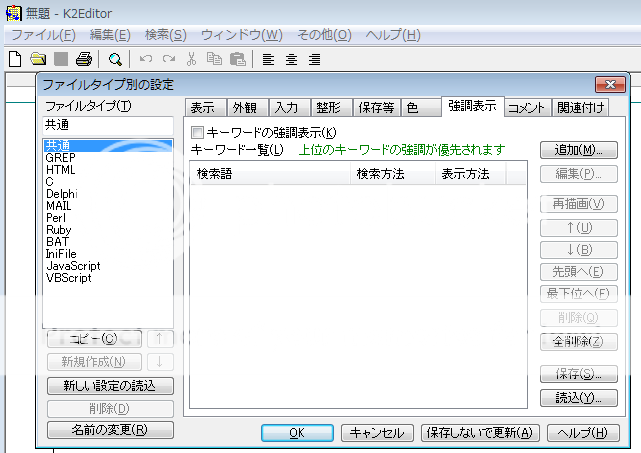Click the 新規作成(N) button
The width and height of the screenshot is (641, 453).
coord(94,362)
